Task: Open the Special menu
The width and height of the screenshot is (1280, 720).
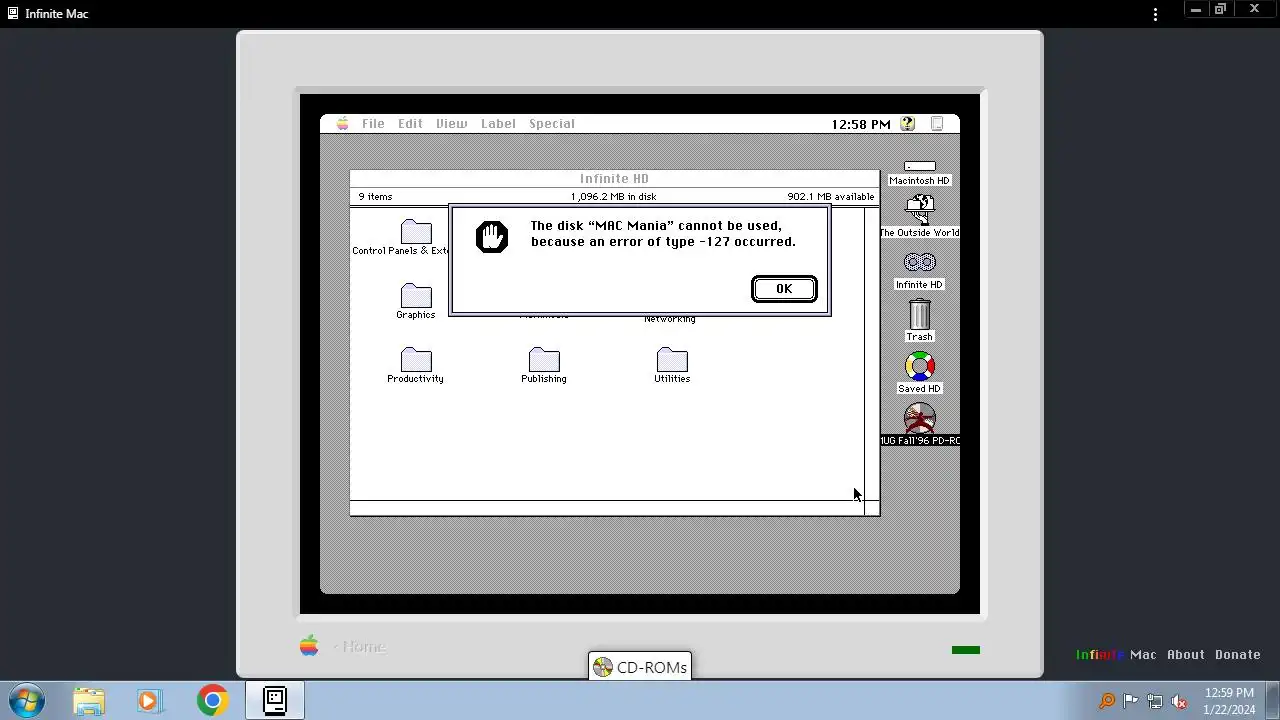Action: pyautogui.click(x=552, y=124)
